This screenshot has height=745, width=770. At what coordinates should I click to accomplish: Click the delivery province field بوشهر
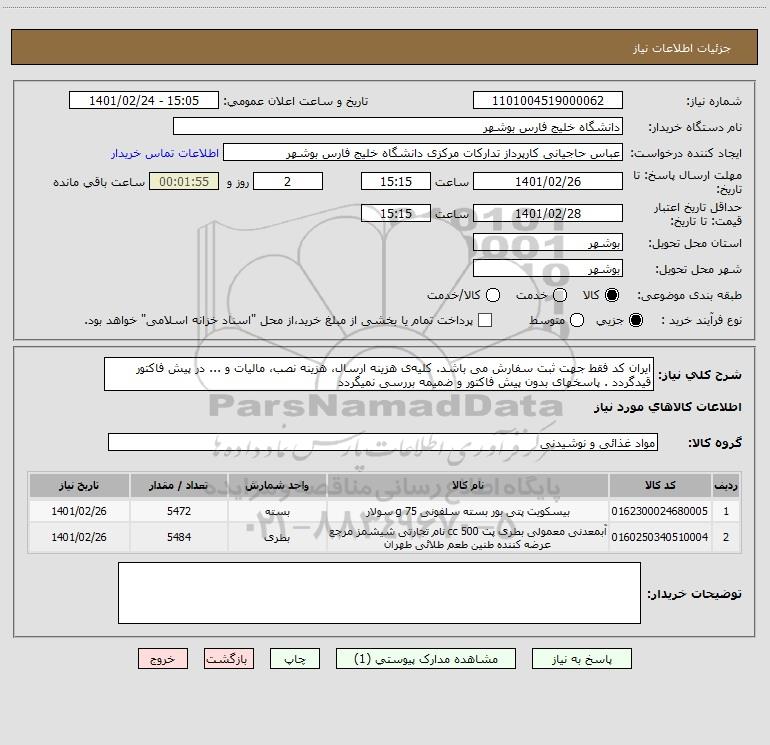[x=548, y=243]
